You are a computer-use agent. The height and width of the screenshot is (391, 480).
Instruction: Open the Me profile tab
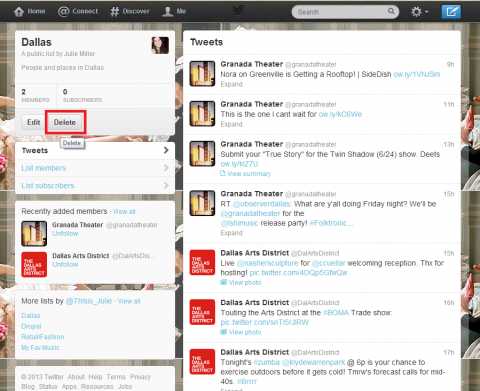coord(174,11)
